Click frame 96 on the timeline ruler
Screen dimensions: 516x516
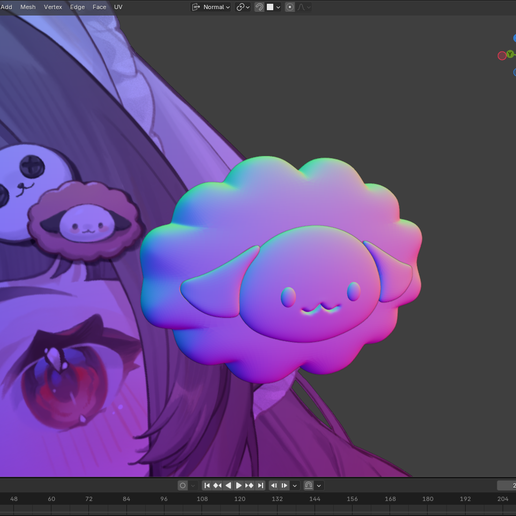[164, 499]
